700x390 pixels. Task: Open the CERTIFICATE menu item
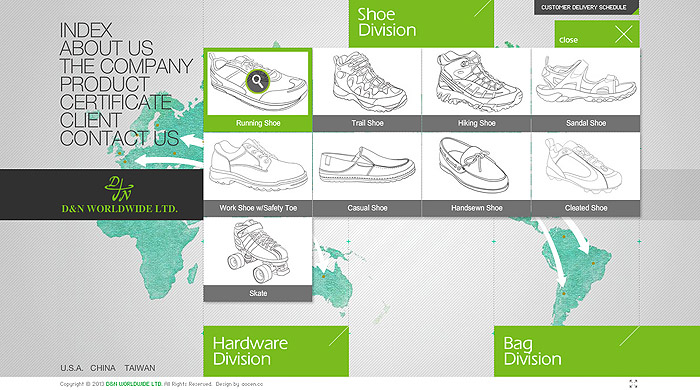116,102
